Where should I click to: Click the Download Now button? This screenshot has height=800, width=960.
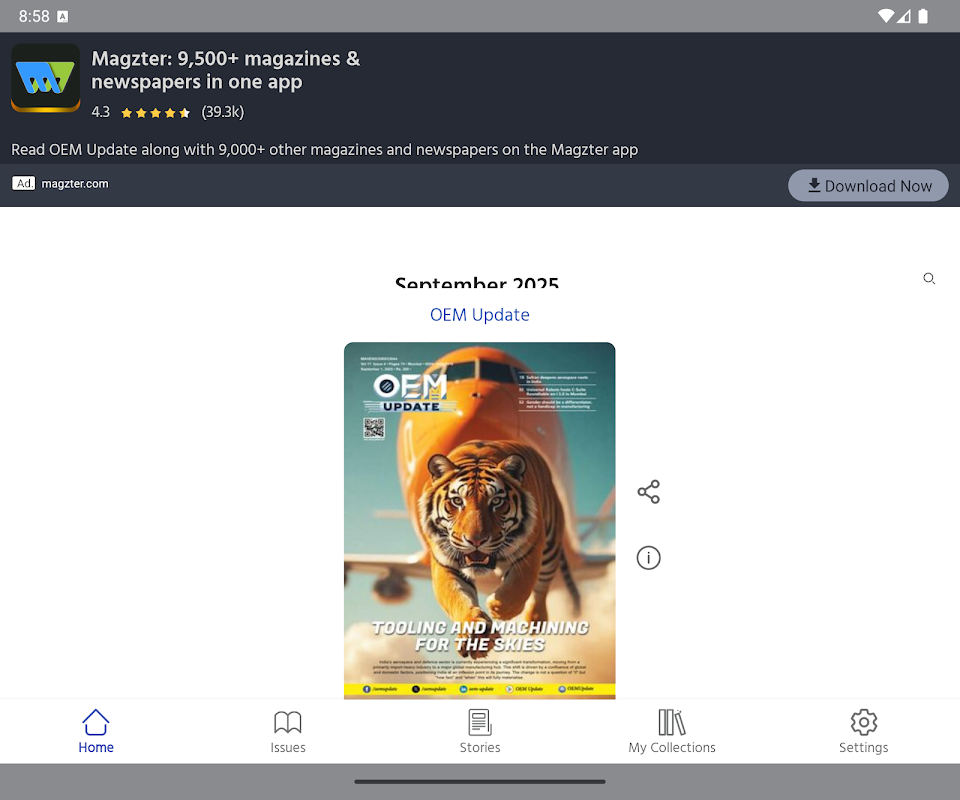[x=868, y=185]
